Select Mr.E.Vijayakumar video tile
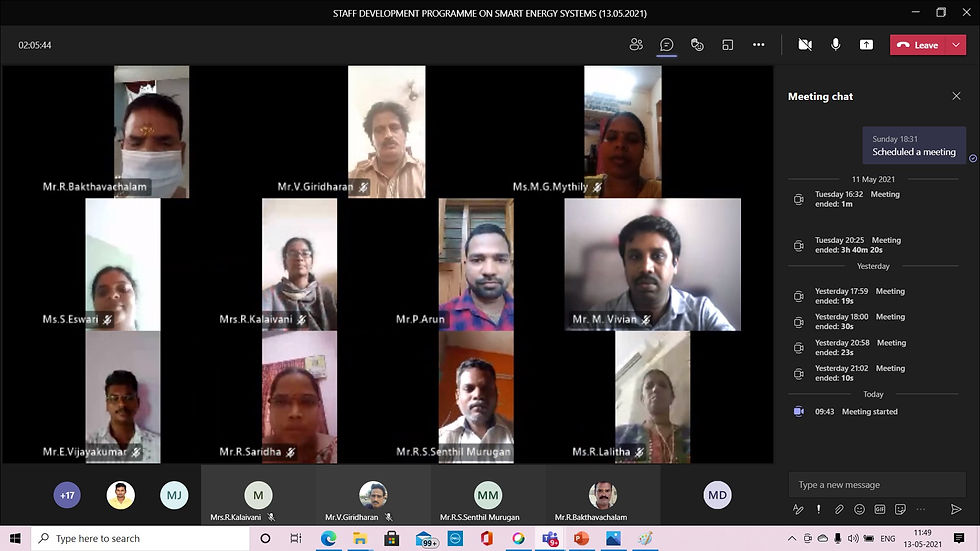980x551 pixels. click(x=122, y=397)
